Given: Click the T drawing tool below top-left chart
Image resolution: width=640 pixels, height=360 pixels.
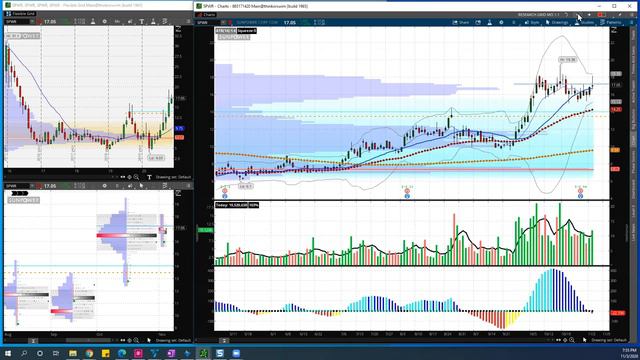Looking at the screenshot, I should 149,177.
